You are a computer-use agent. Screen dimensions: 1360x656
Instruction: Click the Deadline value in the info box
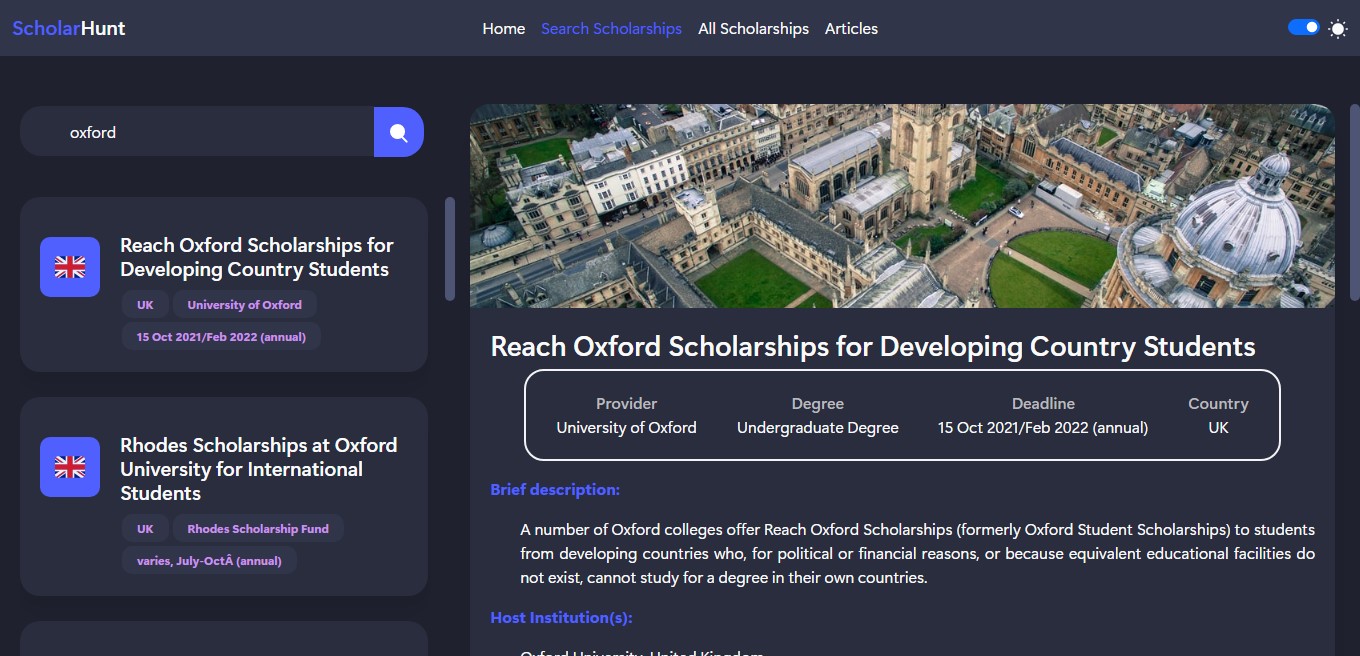point(1043,428)
